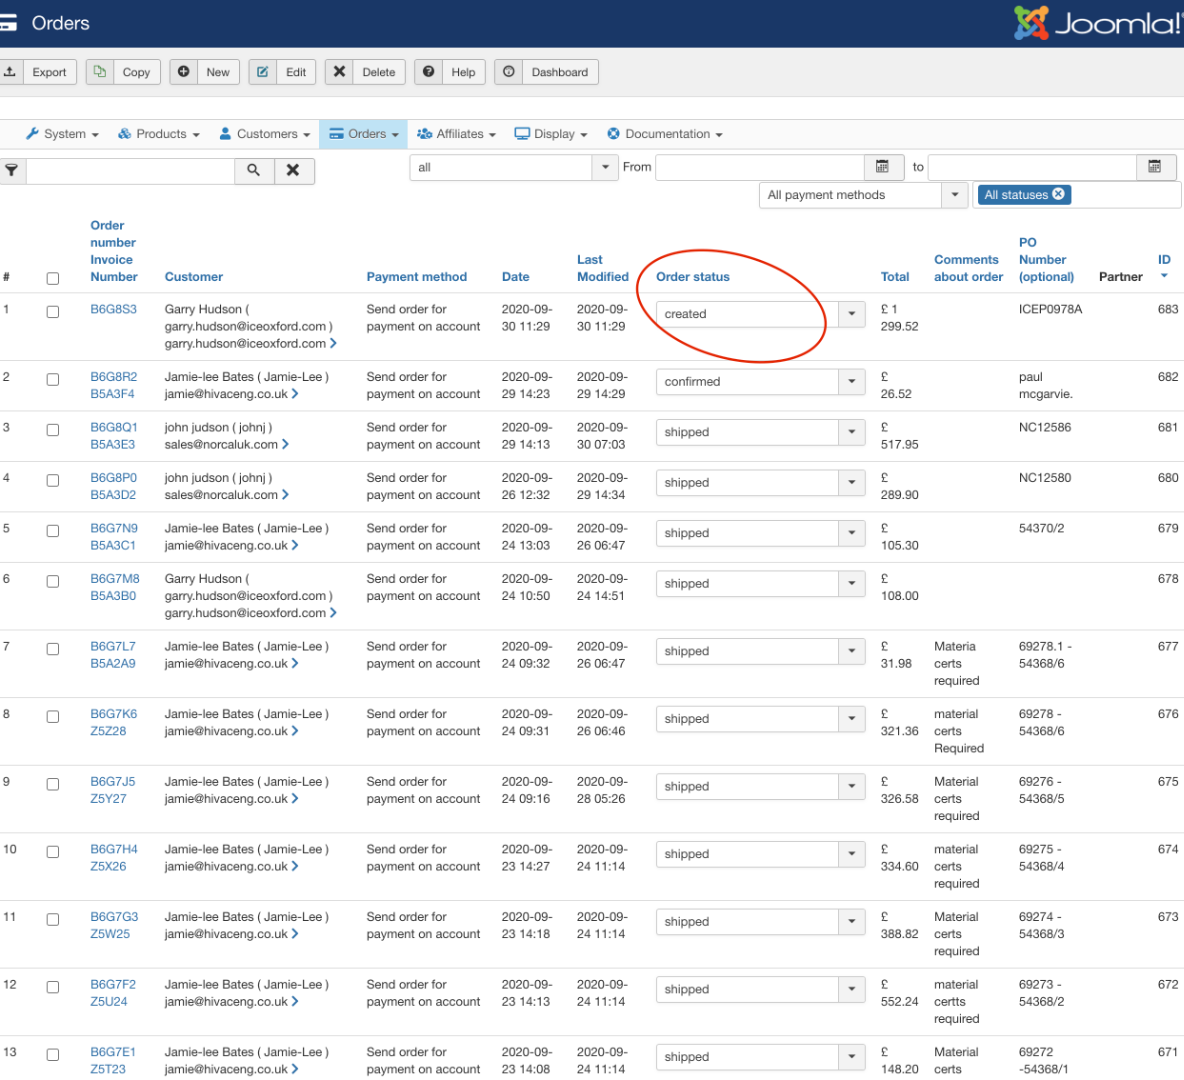The image size is (1184, 1080).
Task: Expand the 'confirmed' status dropdown for B6G8R2
Action: tap(851, 382)
